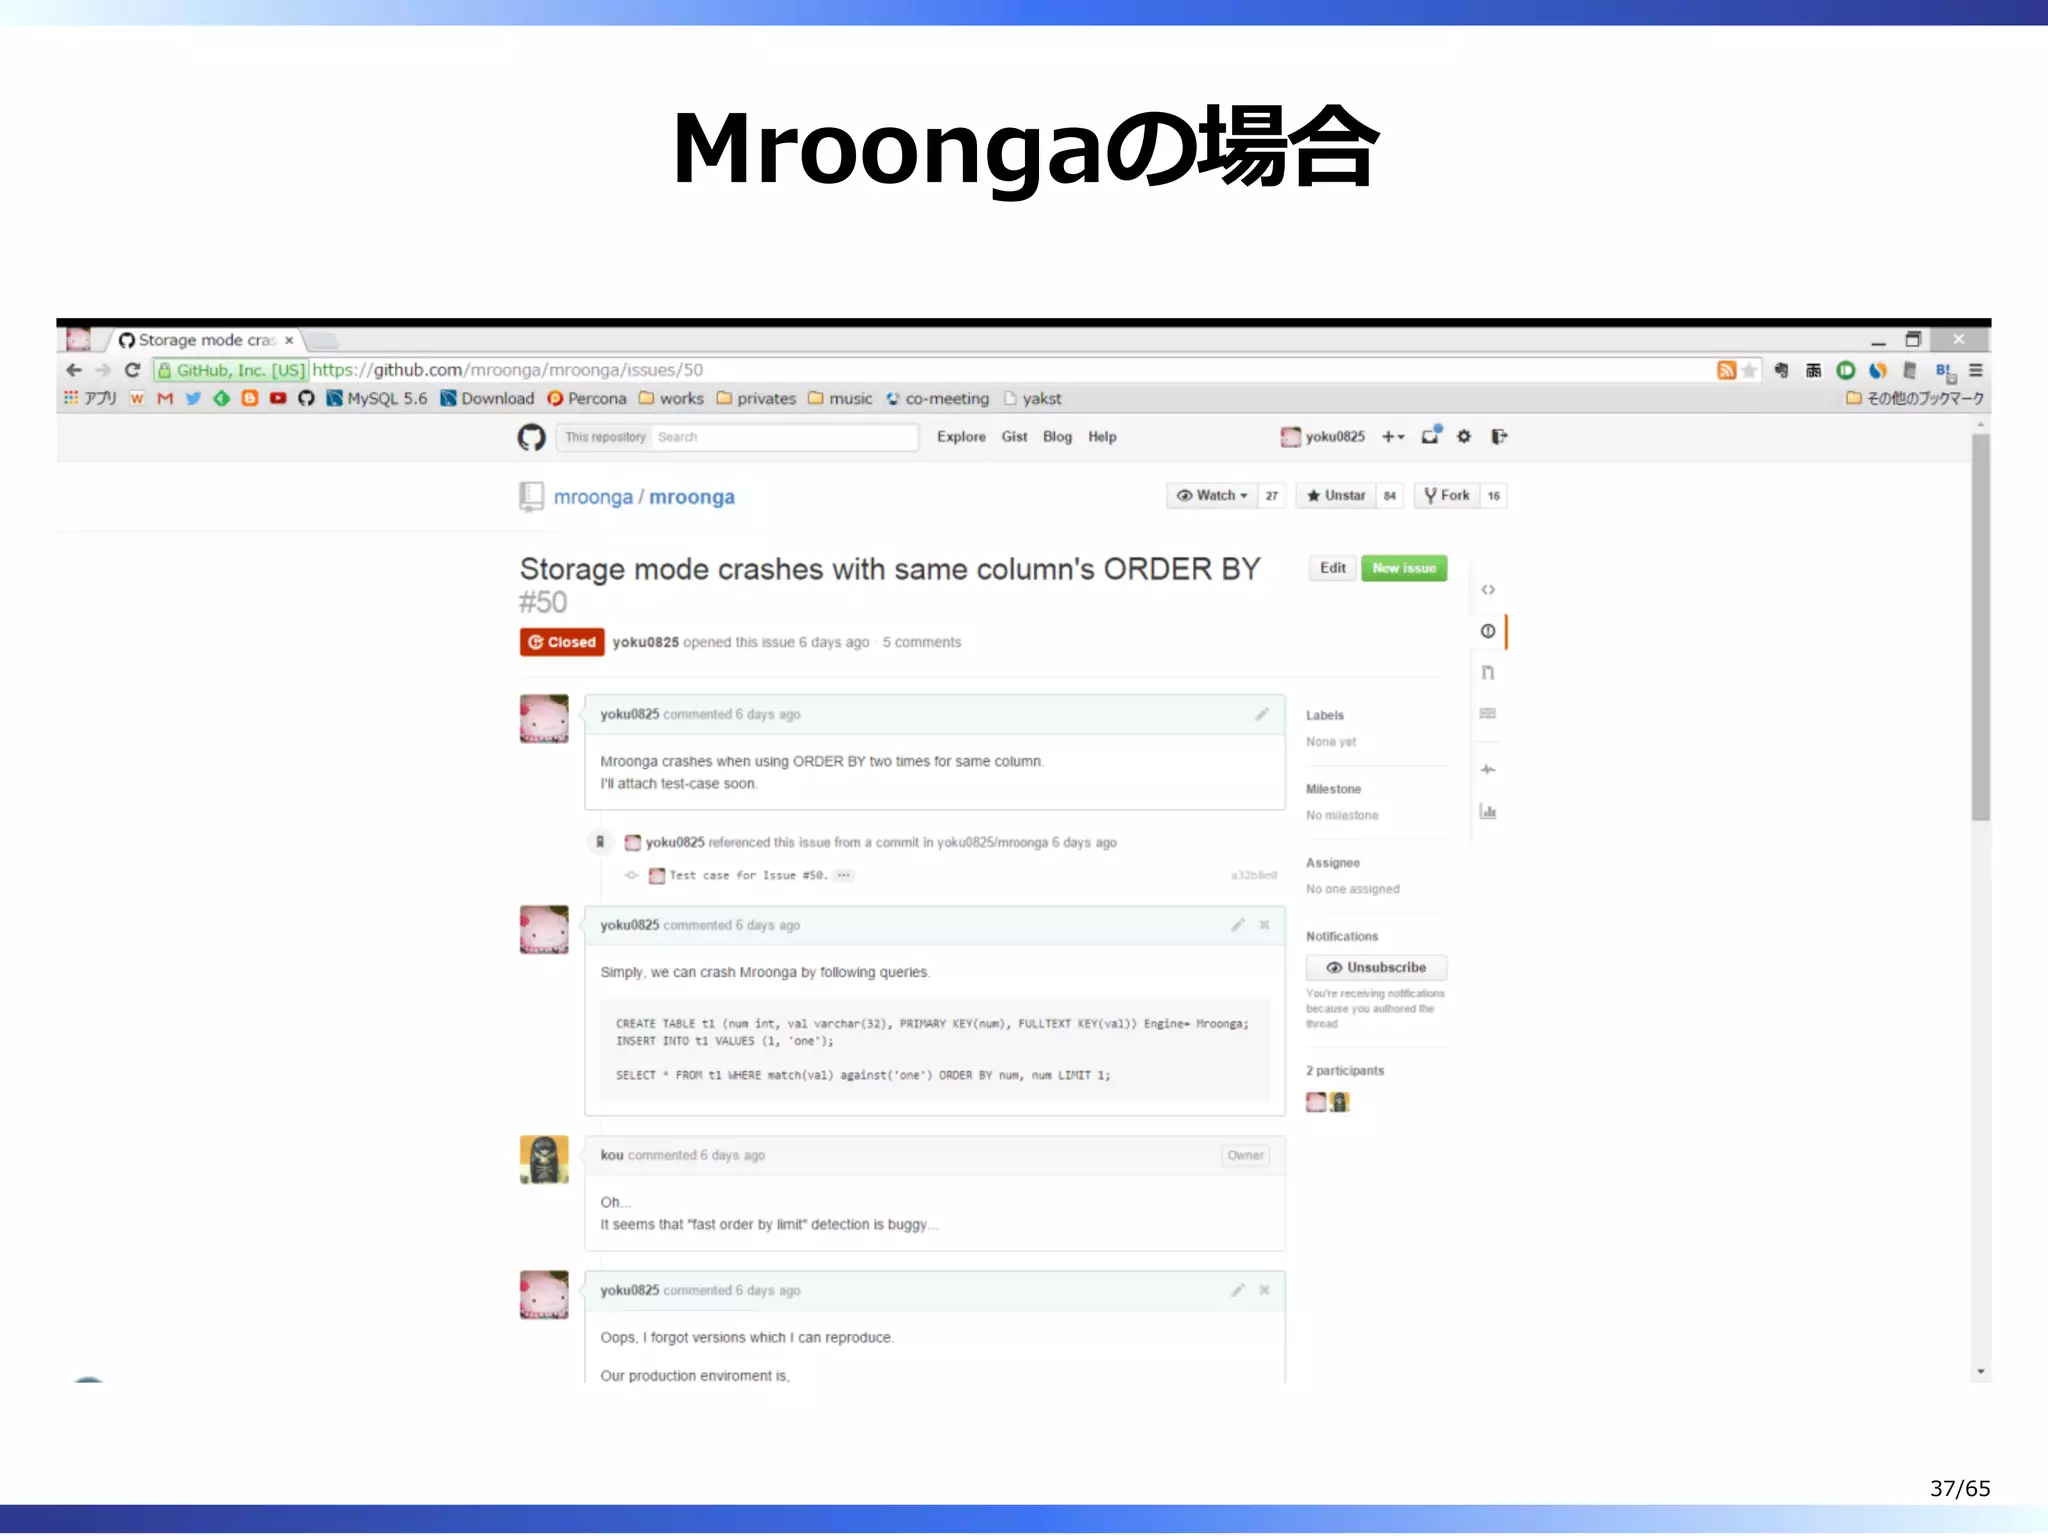Sign out using the exit icon
Screen dimensions: 2048x1536
[x=1498, y=436]
